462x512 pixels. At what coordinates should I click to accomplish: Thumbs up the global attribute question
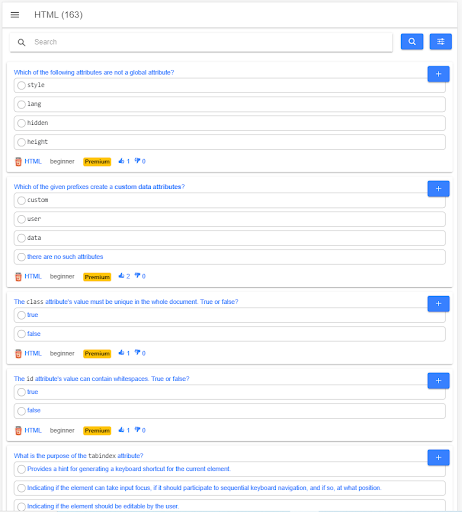click(x=121, y=161)
